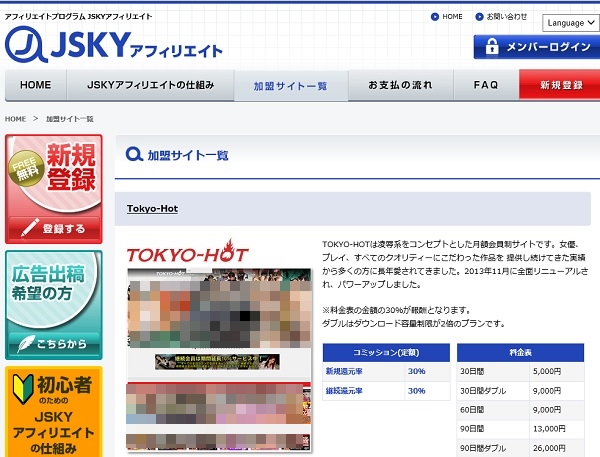Open the 広告出稿希望の方 banner
This screenshot has width=600, height=457.
tap(54, 305)
